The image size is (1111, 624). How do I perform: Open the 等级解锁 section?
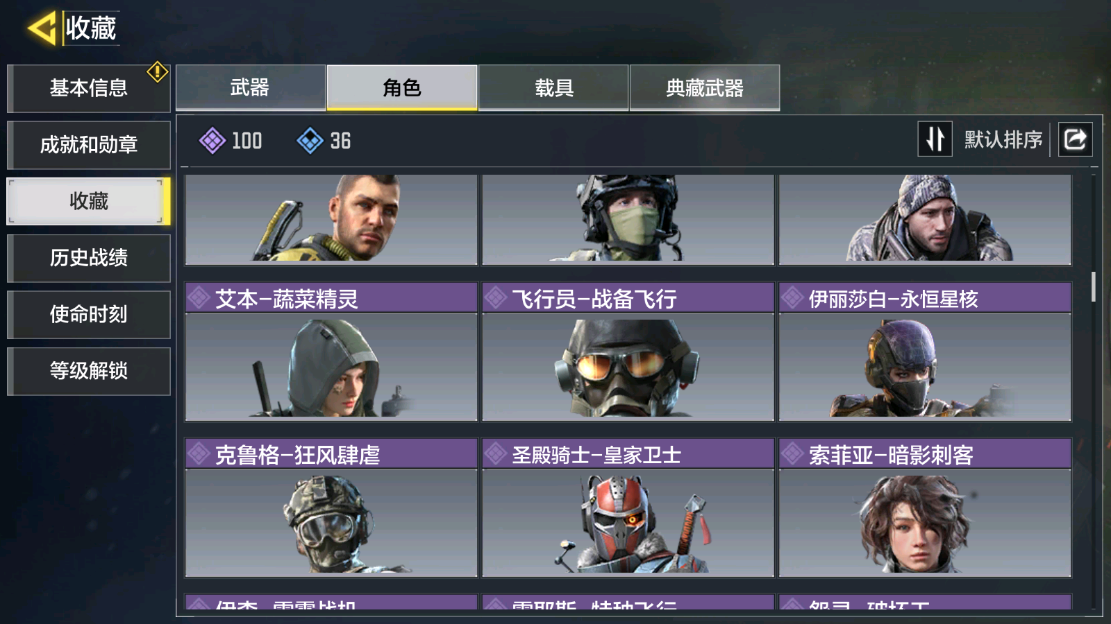pos(89,370)
